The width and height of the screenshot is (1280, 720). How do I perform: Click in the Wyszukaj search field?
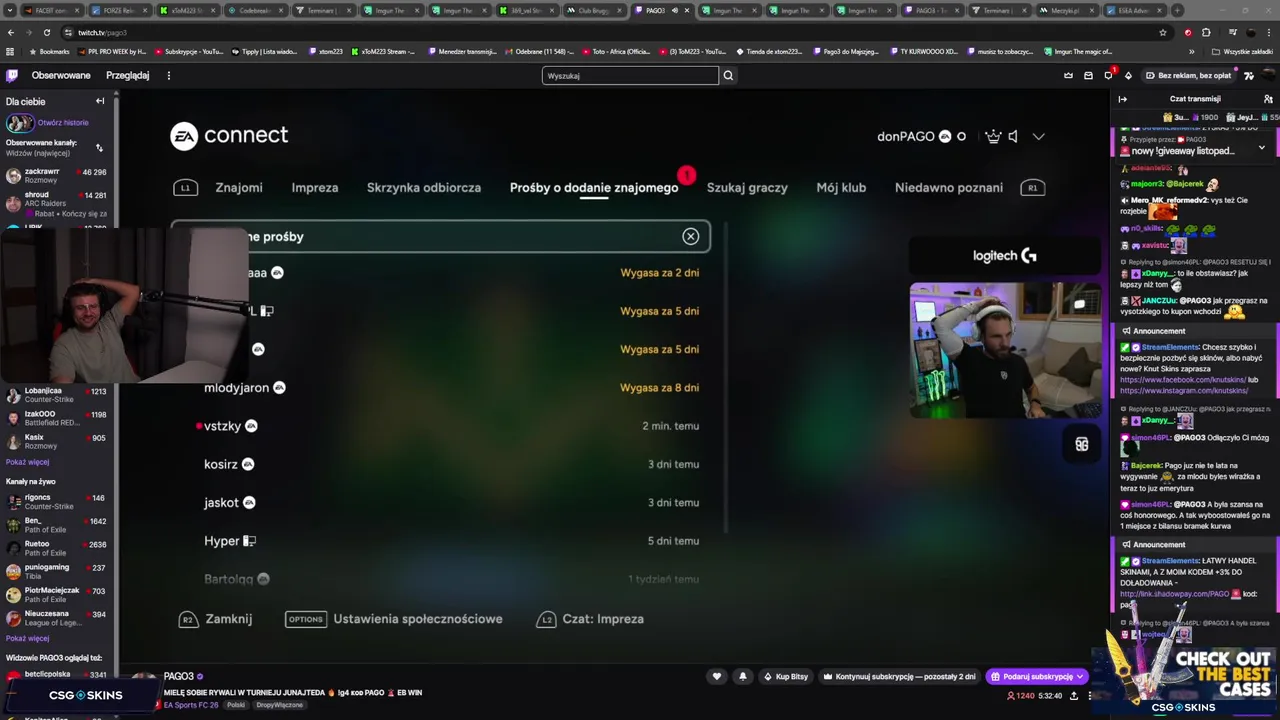click(x=630, y=75)
